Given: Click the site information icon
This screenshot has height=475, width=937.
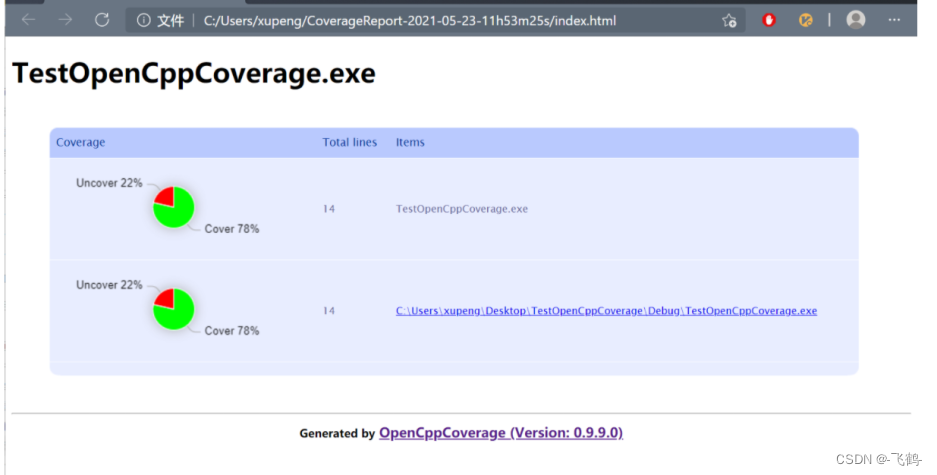Looking at the screenshot, I should [143, 20].
